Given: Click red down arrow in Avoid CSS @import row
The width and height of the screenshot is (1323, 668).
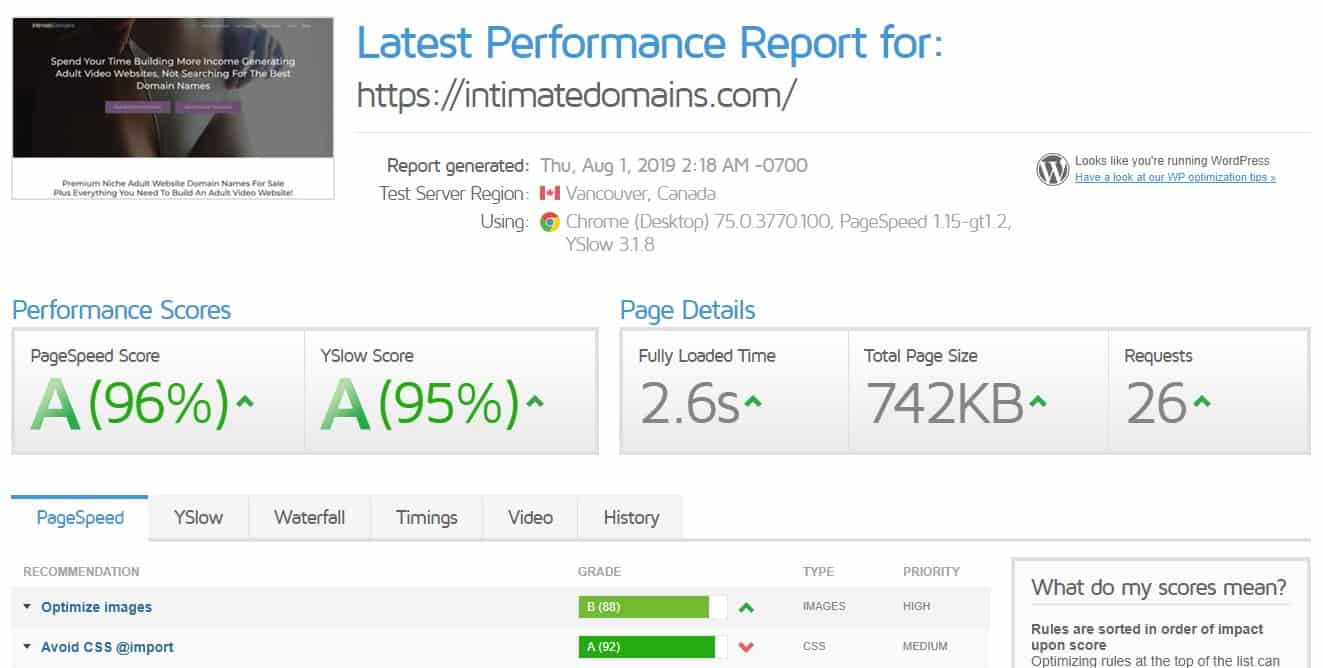Looking at the screenshot, I should click(746, 647).
